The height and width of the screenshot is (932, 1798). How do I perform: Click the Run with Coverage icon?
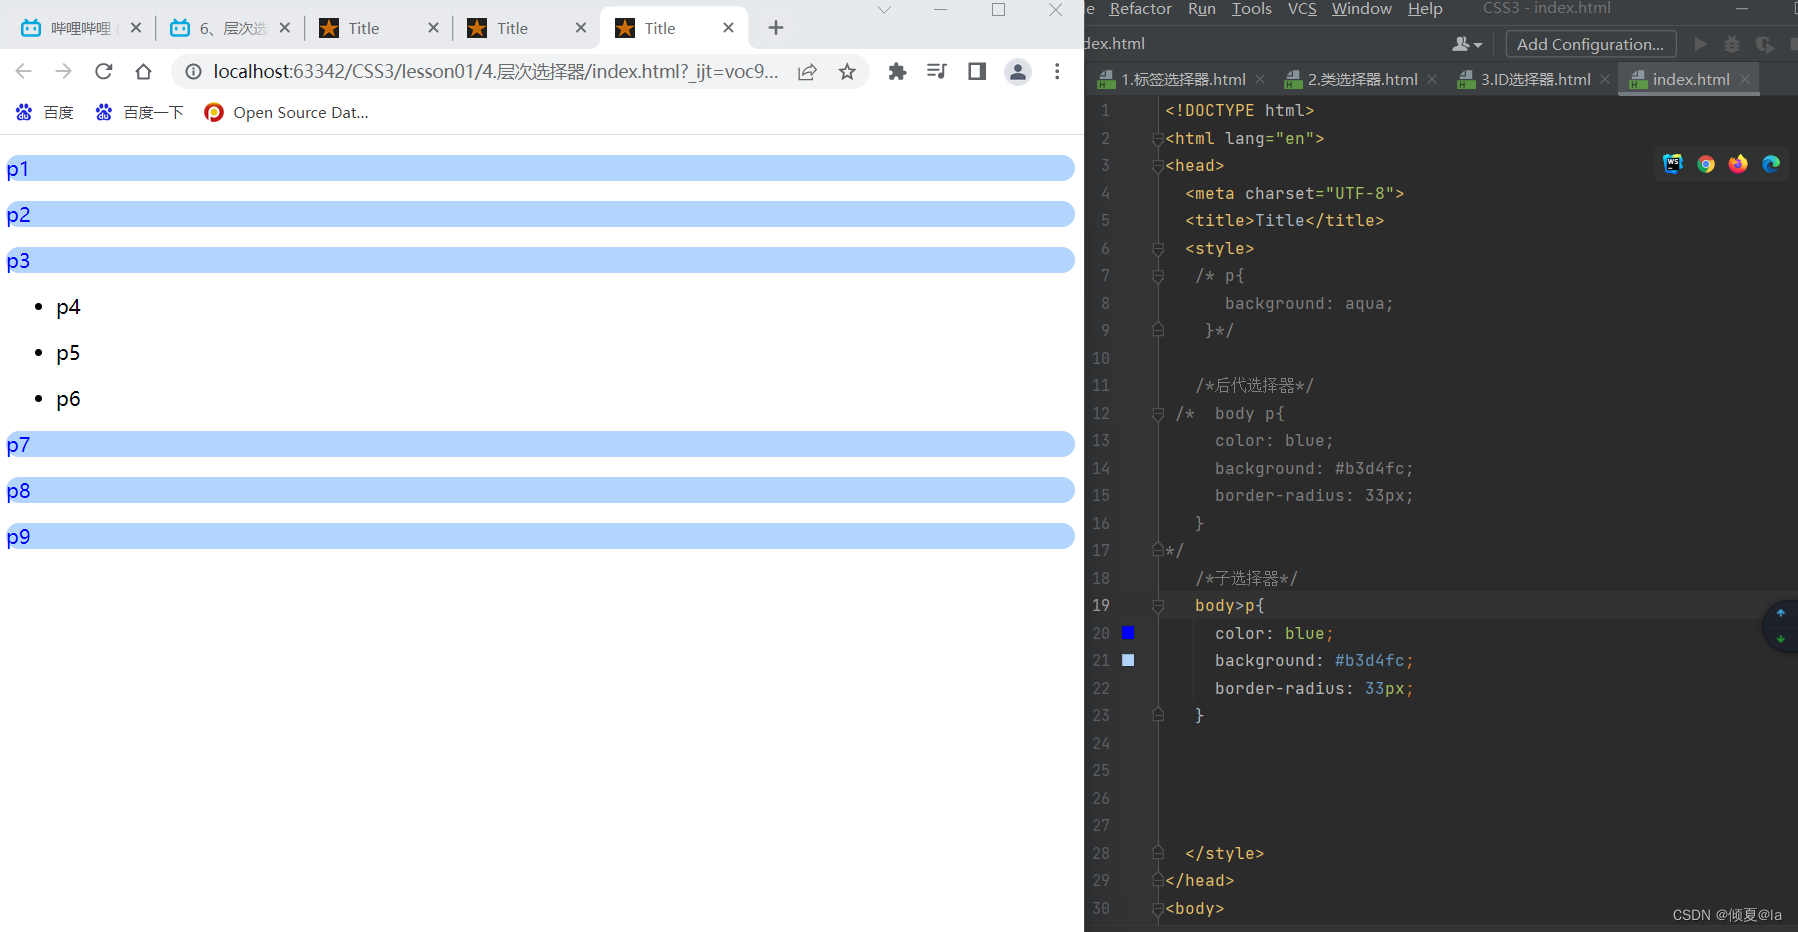click(1765, 44)
